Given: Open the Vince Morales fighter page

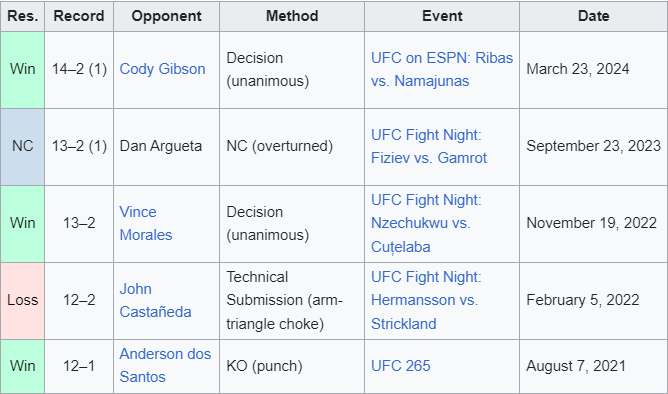Looking at the screenshot, I should click(x=146, y=223).
